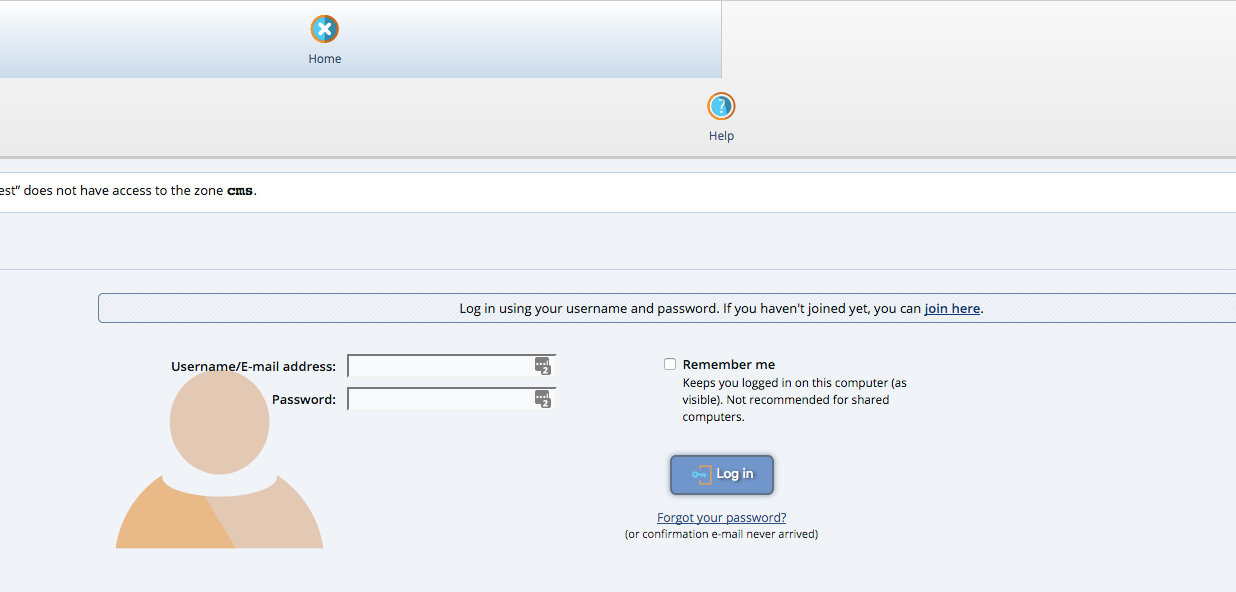Select the Help text label in menu

click(721, 136)
